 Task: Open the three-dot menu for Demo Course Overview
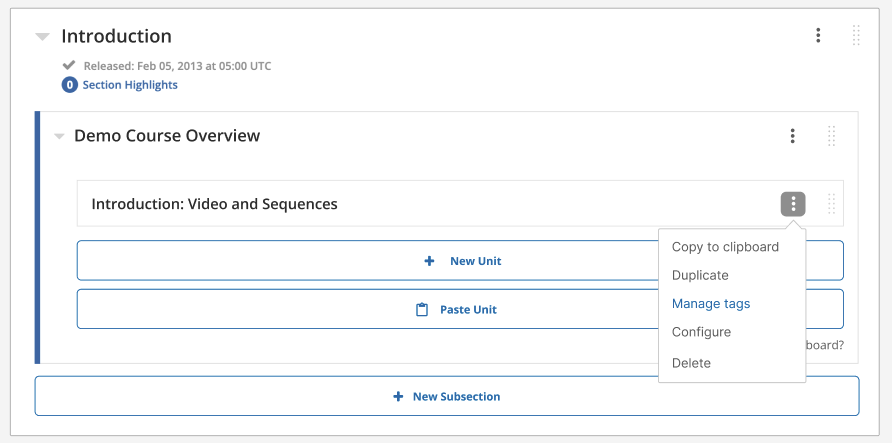792,136
